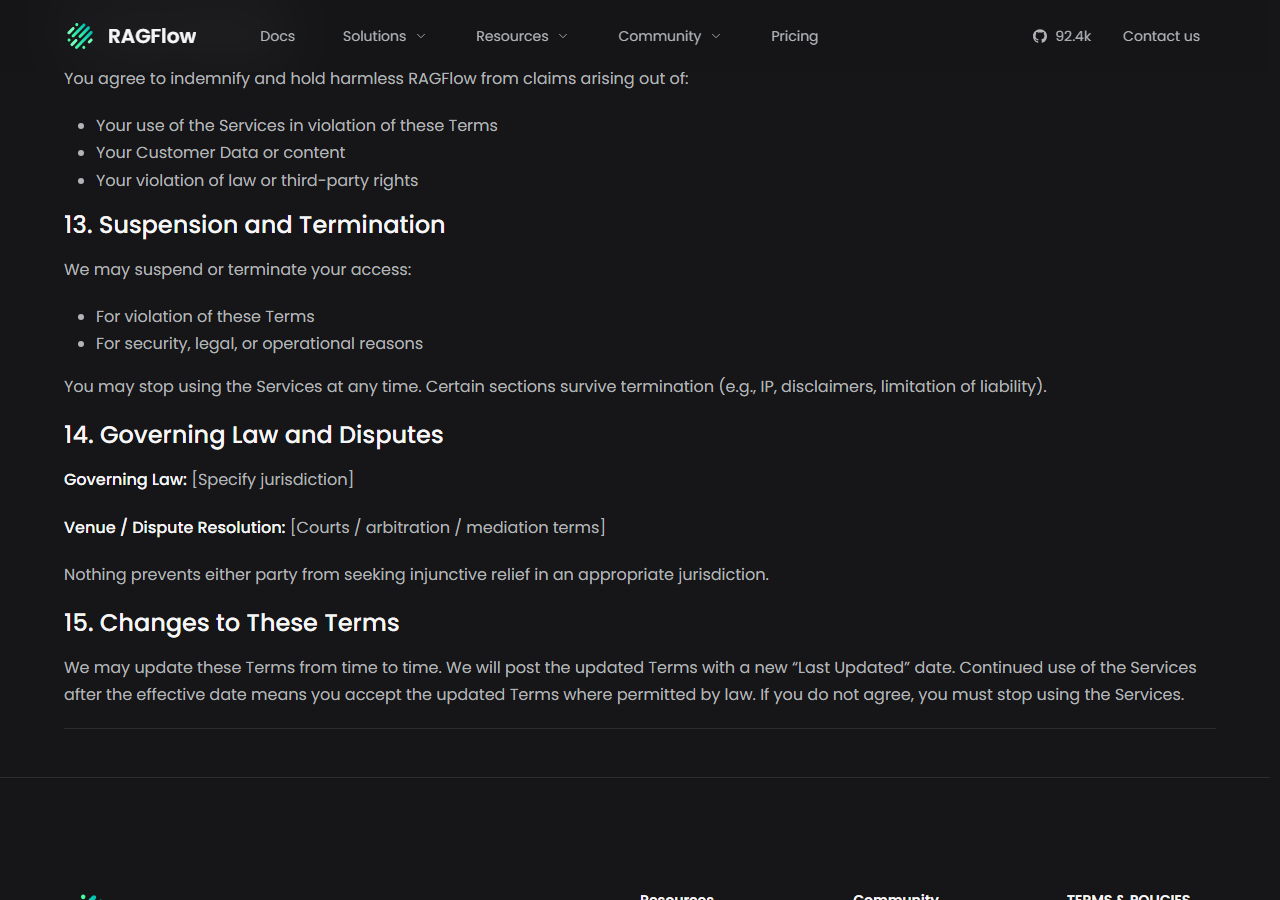Click 'Your use of the Services in violation' bullet

pyautogui.click(x=297, y=125)
